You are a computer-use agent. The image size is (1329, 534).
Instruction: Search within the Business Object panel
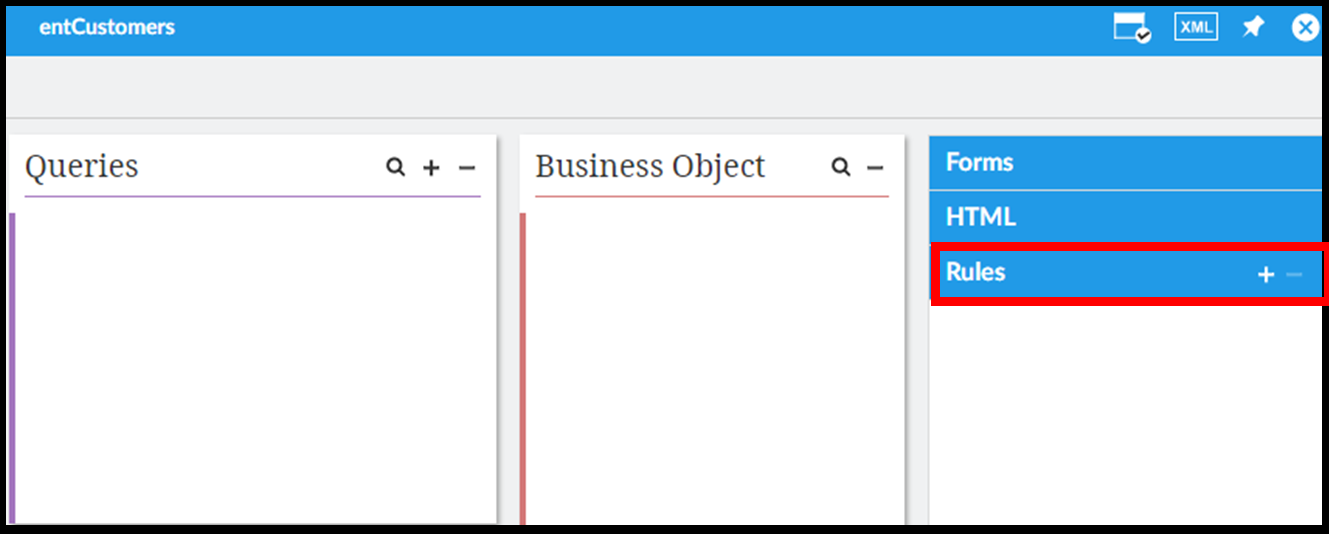[841, 167]
